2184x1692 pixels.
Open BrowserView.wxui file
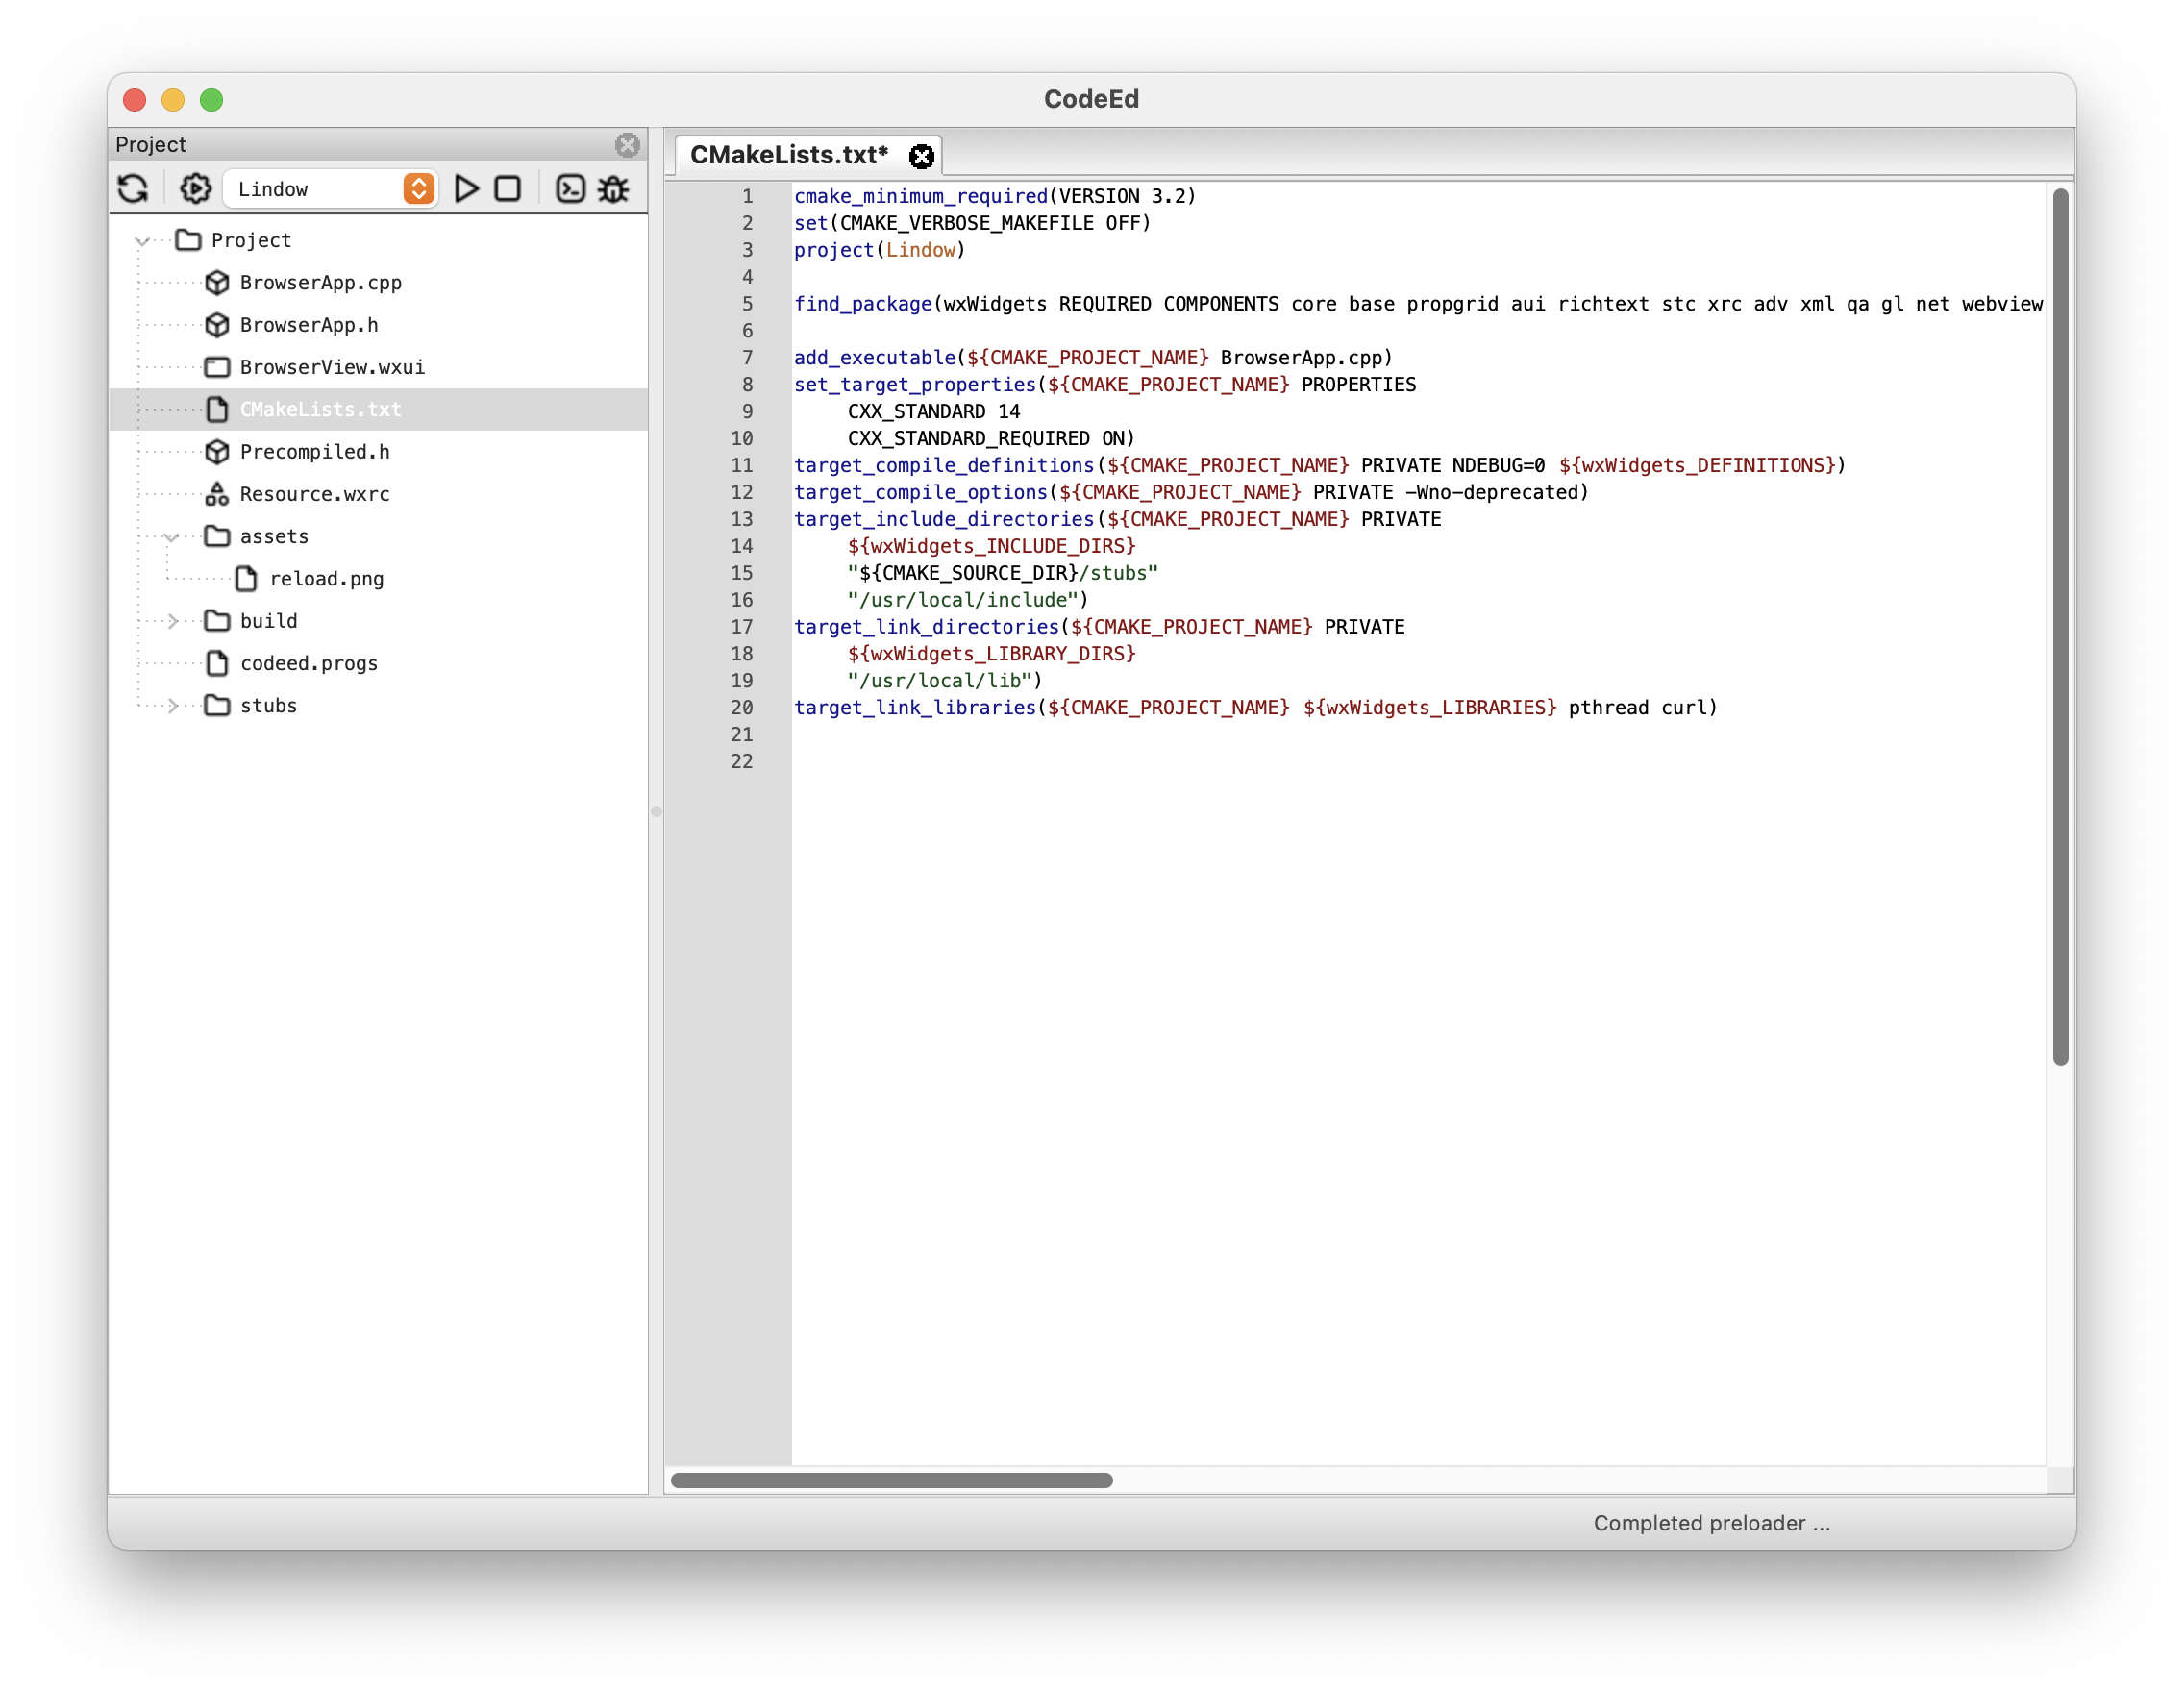coord(332,367)
